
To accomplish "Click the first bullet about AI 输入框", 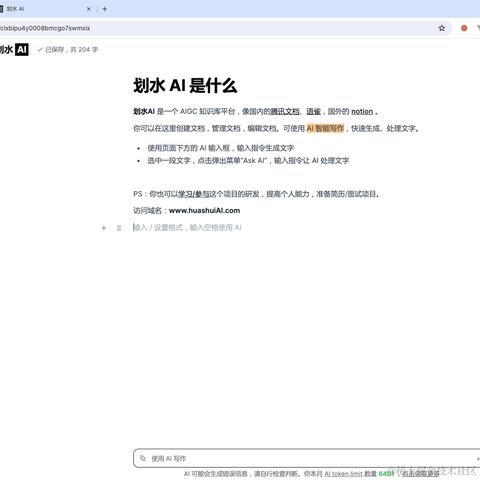I will (x=220, y=148).
